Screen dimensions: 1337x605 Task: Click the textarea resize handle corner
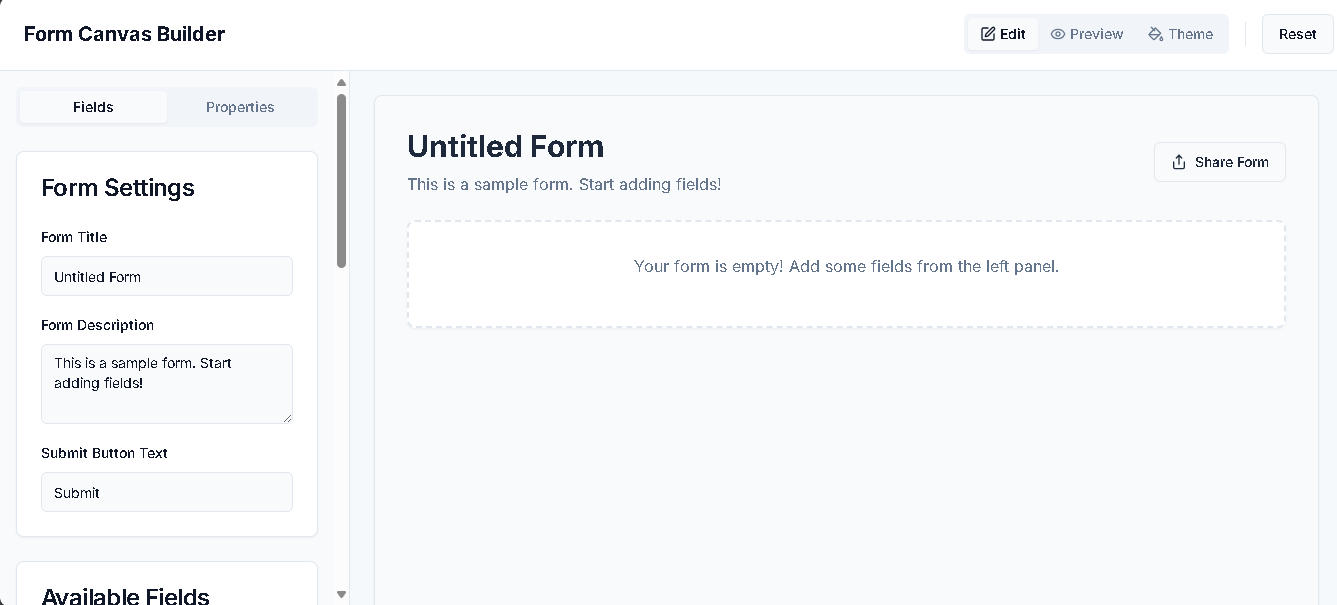(287, 417)
